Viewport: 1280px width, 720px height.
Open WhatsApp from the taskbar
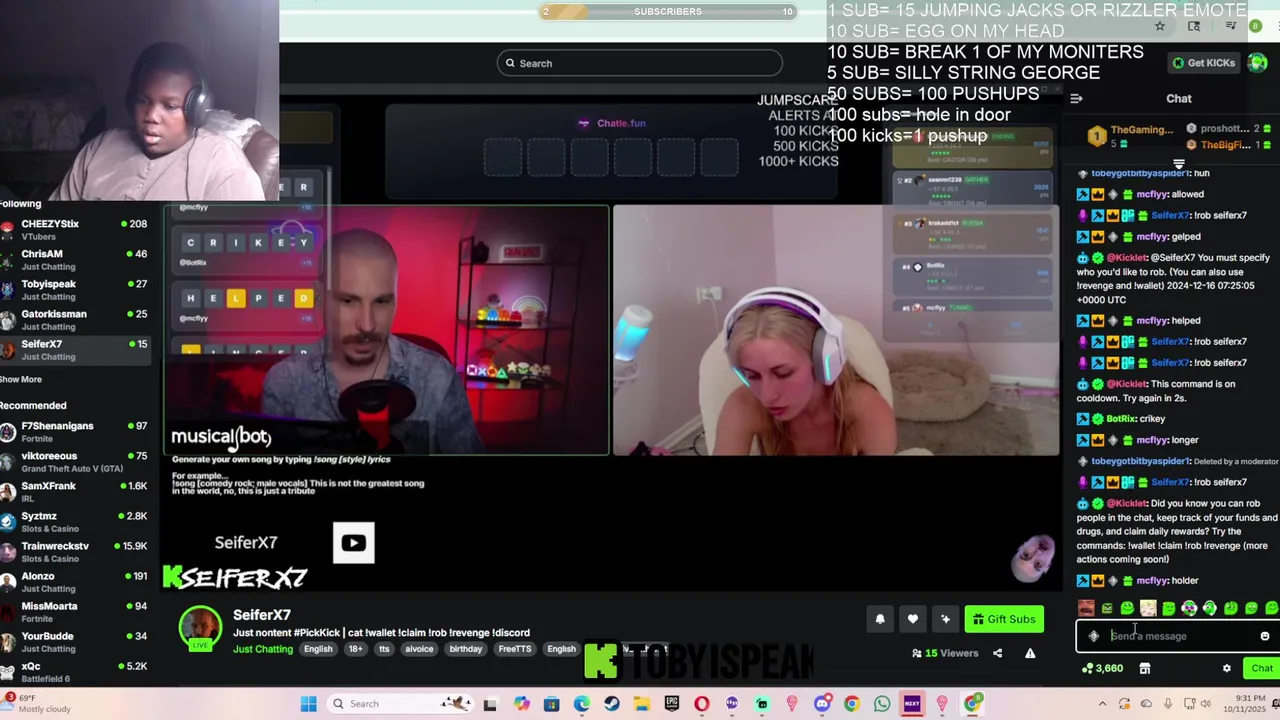[x=882, y=704]
